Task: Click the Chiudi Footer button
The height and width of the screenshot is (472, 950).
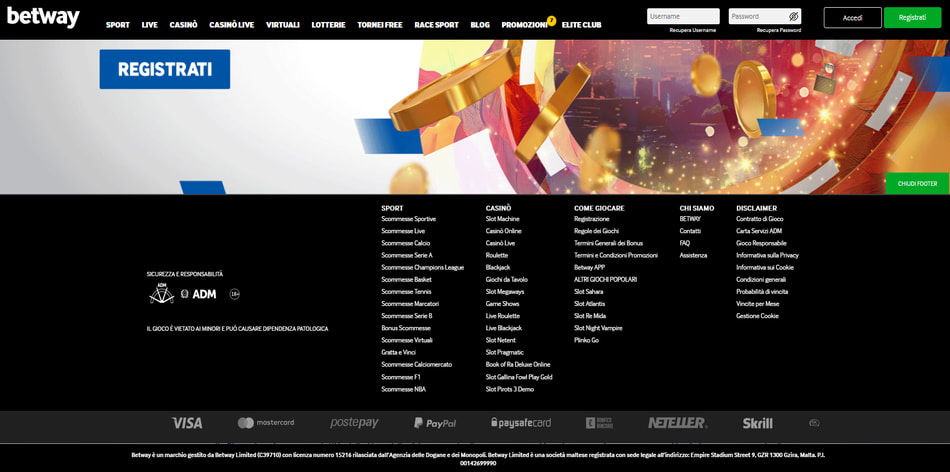Action: point(917,184)
